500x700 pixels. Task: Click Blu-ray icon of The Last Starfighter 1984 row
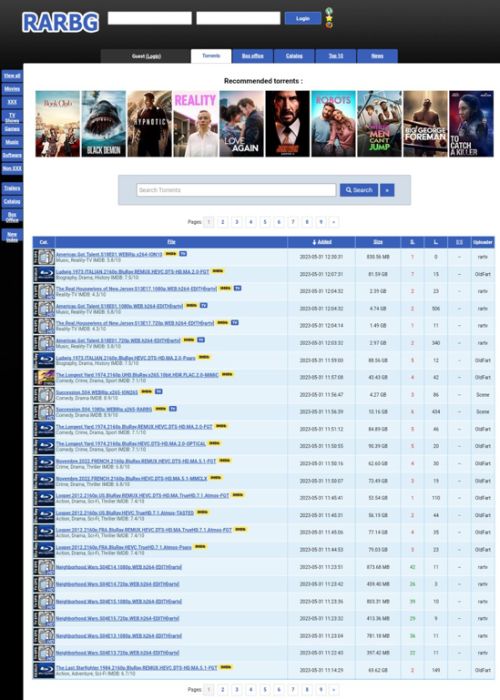[44, 670]
